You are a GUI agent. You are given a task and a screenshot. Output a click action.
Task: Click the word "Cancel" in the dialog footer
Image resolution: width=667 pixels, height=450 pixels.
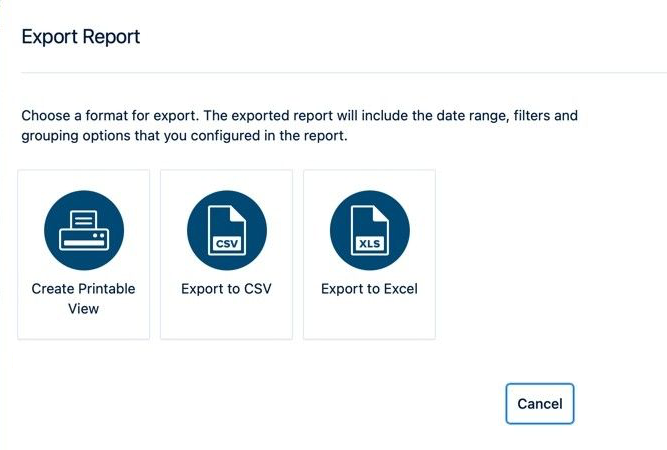(540, 404)
